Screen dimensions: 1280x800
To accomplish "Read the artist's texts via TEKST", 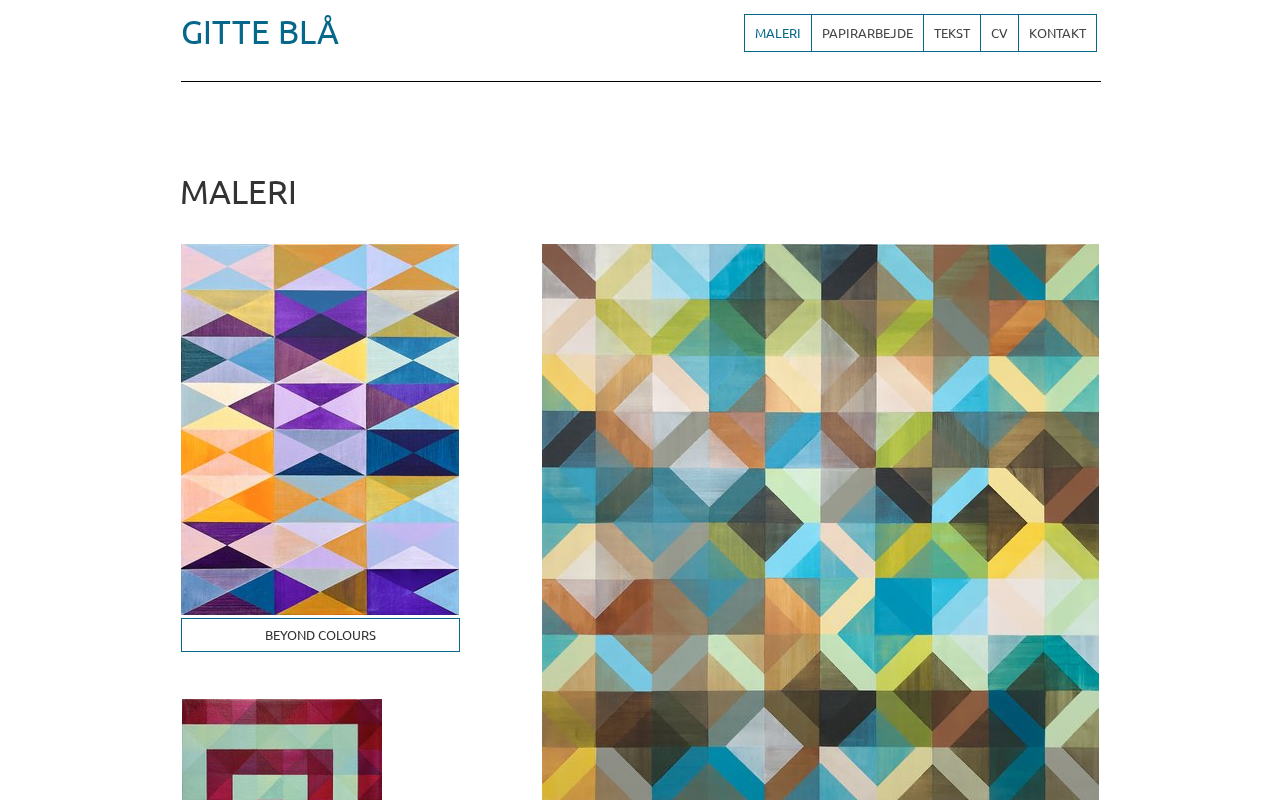I will click(952, 33).
